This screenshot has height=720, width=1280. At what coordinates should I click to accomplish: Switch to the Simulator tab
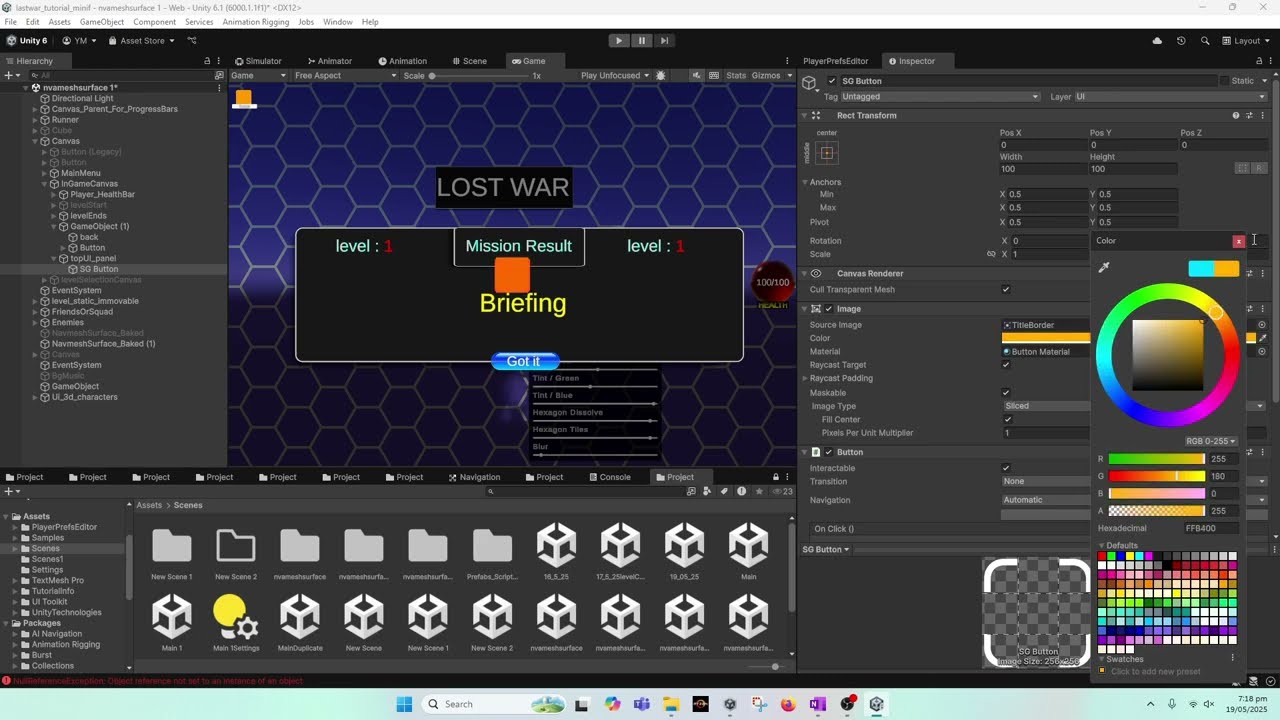click(258, 61)
